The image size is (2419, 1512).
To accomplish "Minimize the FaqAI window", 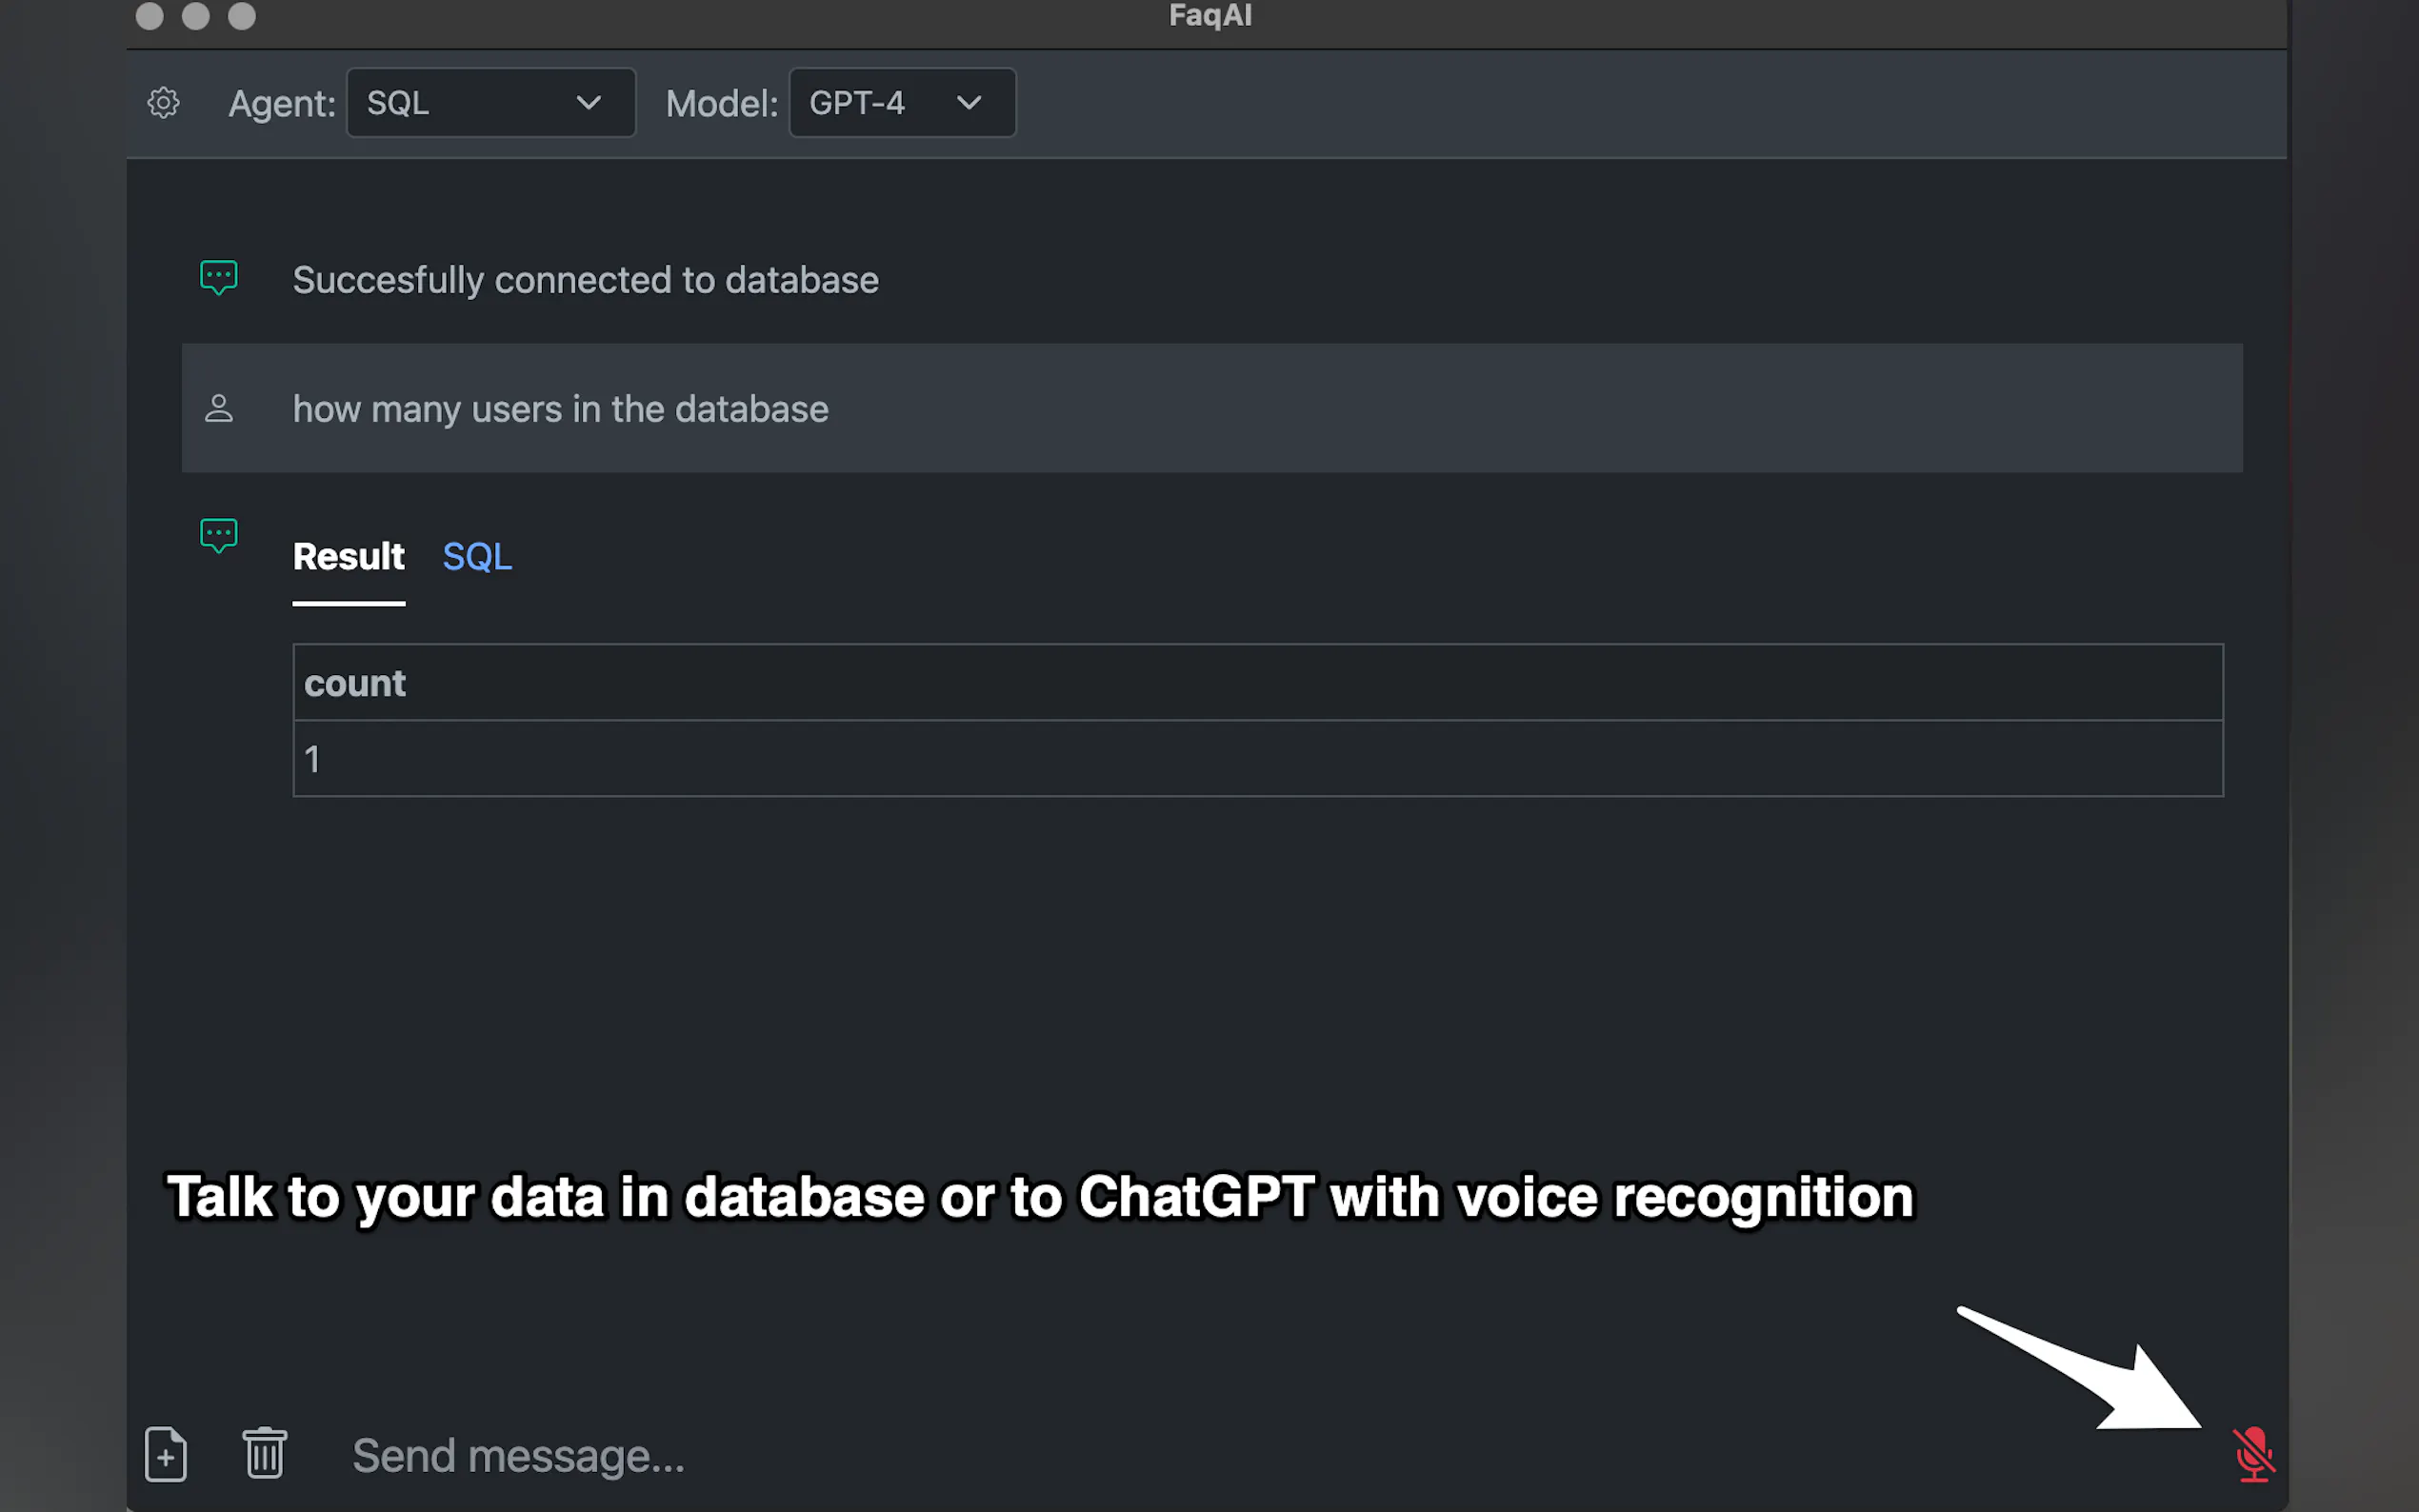I will coord(196,16).
